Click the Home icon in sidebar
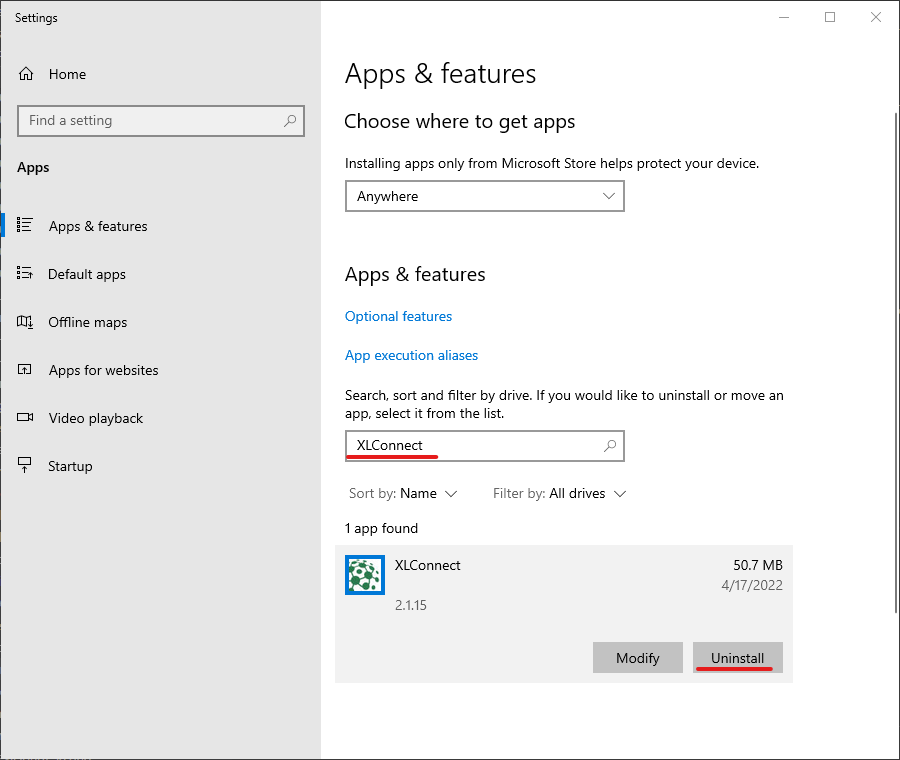The width and height of the screenshot is (900, 760). [26, 74]
